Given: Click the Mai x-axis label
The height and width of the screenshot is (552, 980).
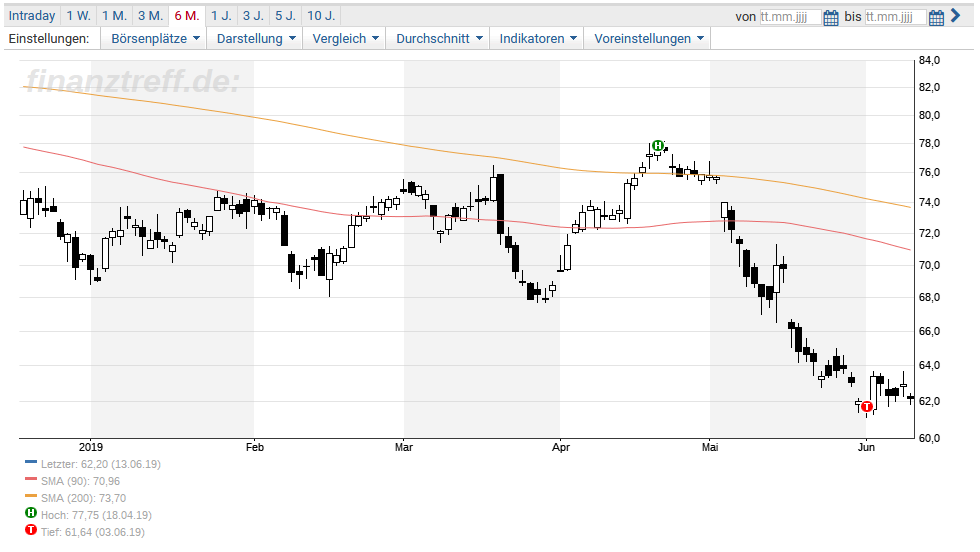Looking at the screenshot, I should click(x=710, y=447).
